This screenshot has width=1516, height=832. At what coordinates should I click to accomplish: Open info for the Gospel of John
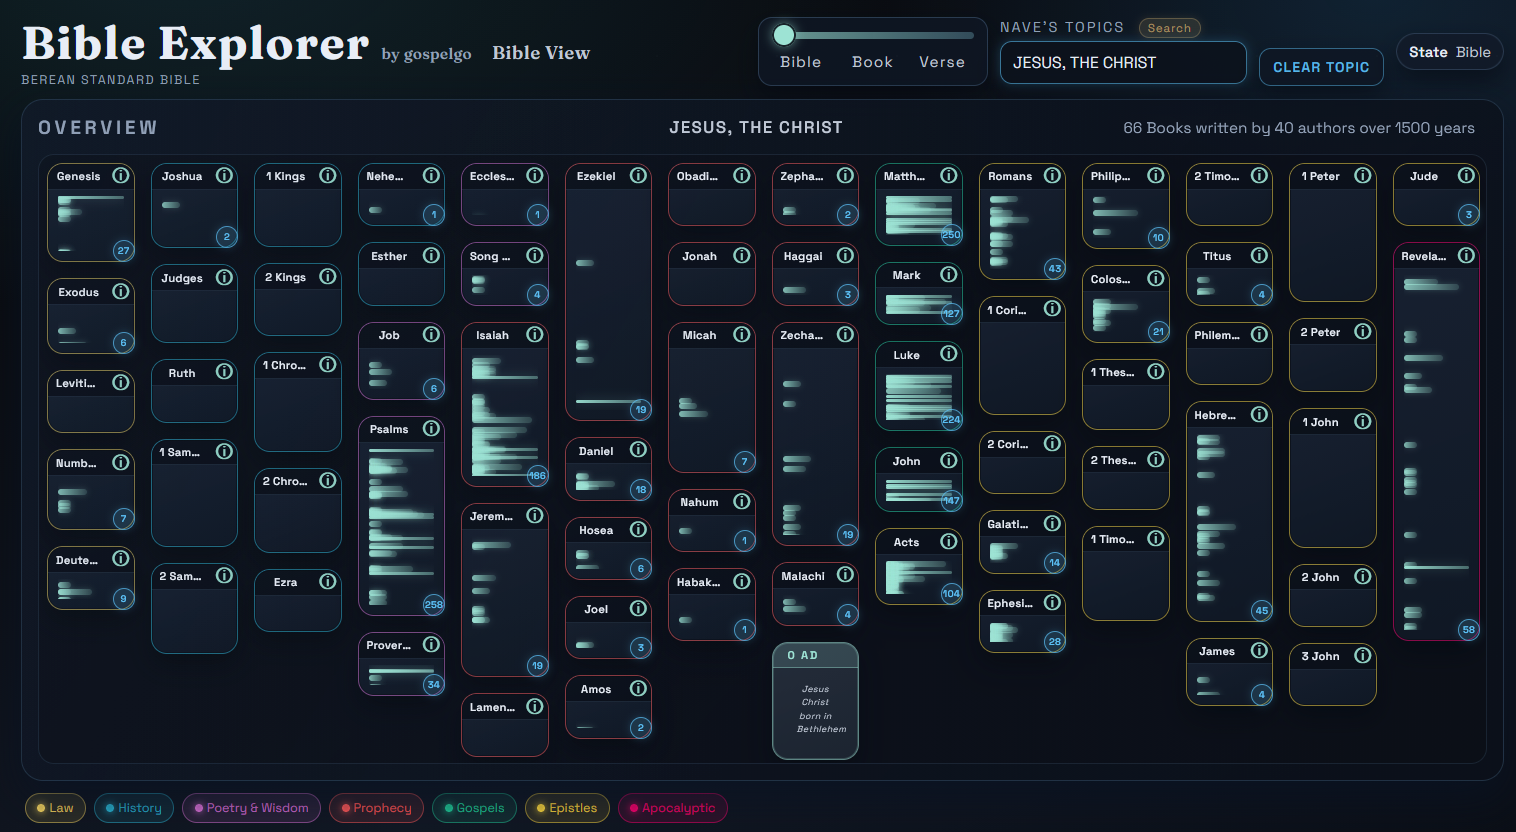click(x=948, y=460)
